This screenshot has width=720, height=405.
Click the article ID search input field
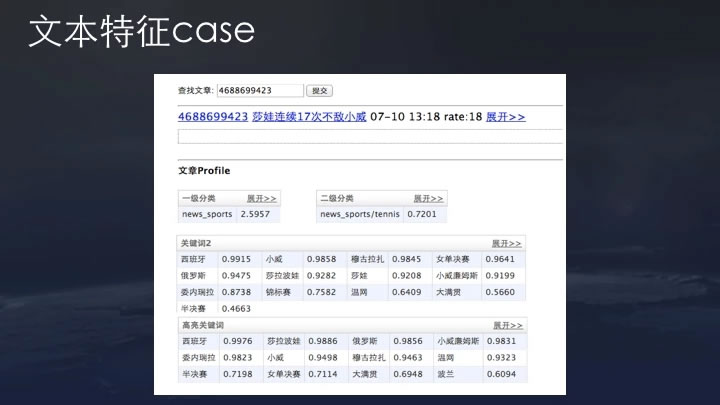(260, 90)
